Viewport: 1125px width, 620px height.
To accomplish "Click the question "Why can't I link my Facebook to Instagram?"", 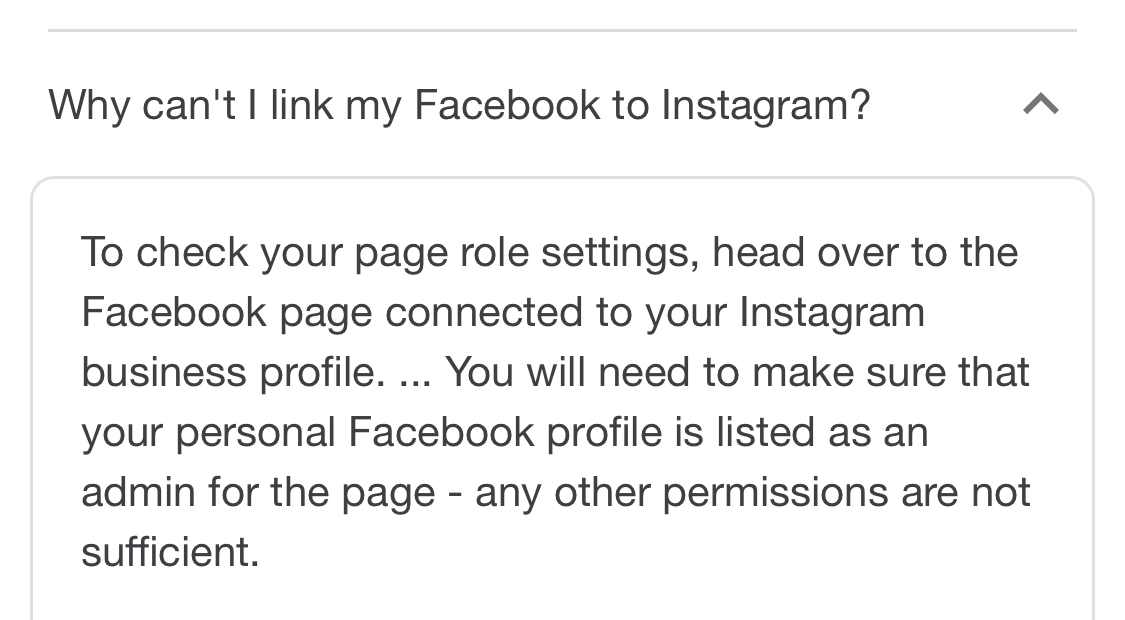I will [459, 104].
